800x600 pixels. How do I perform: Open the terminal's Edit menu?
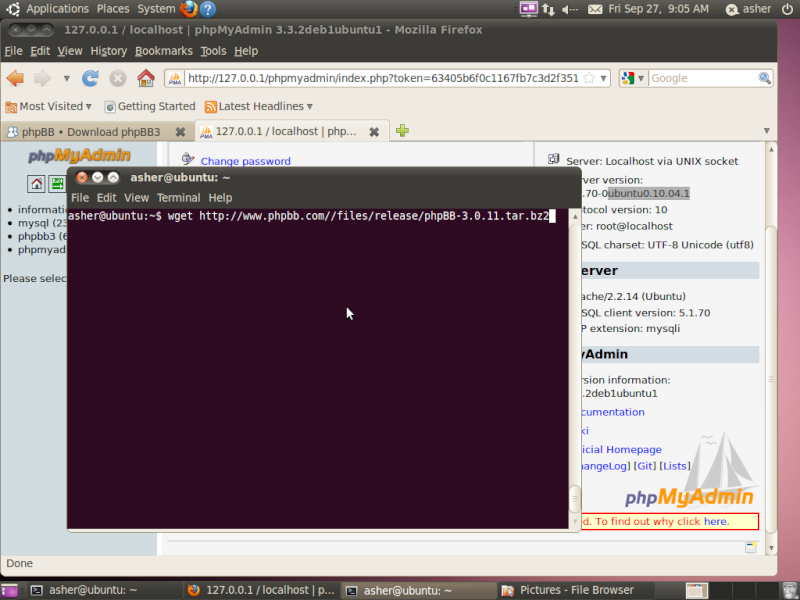click(107, 198)
